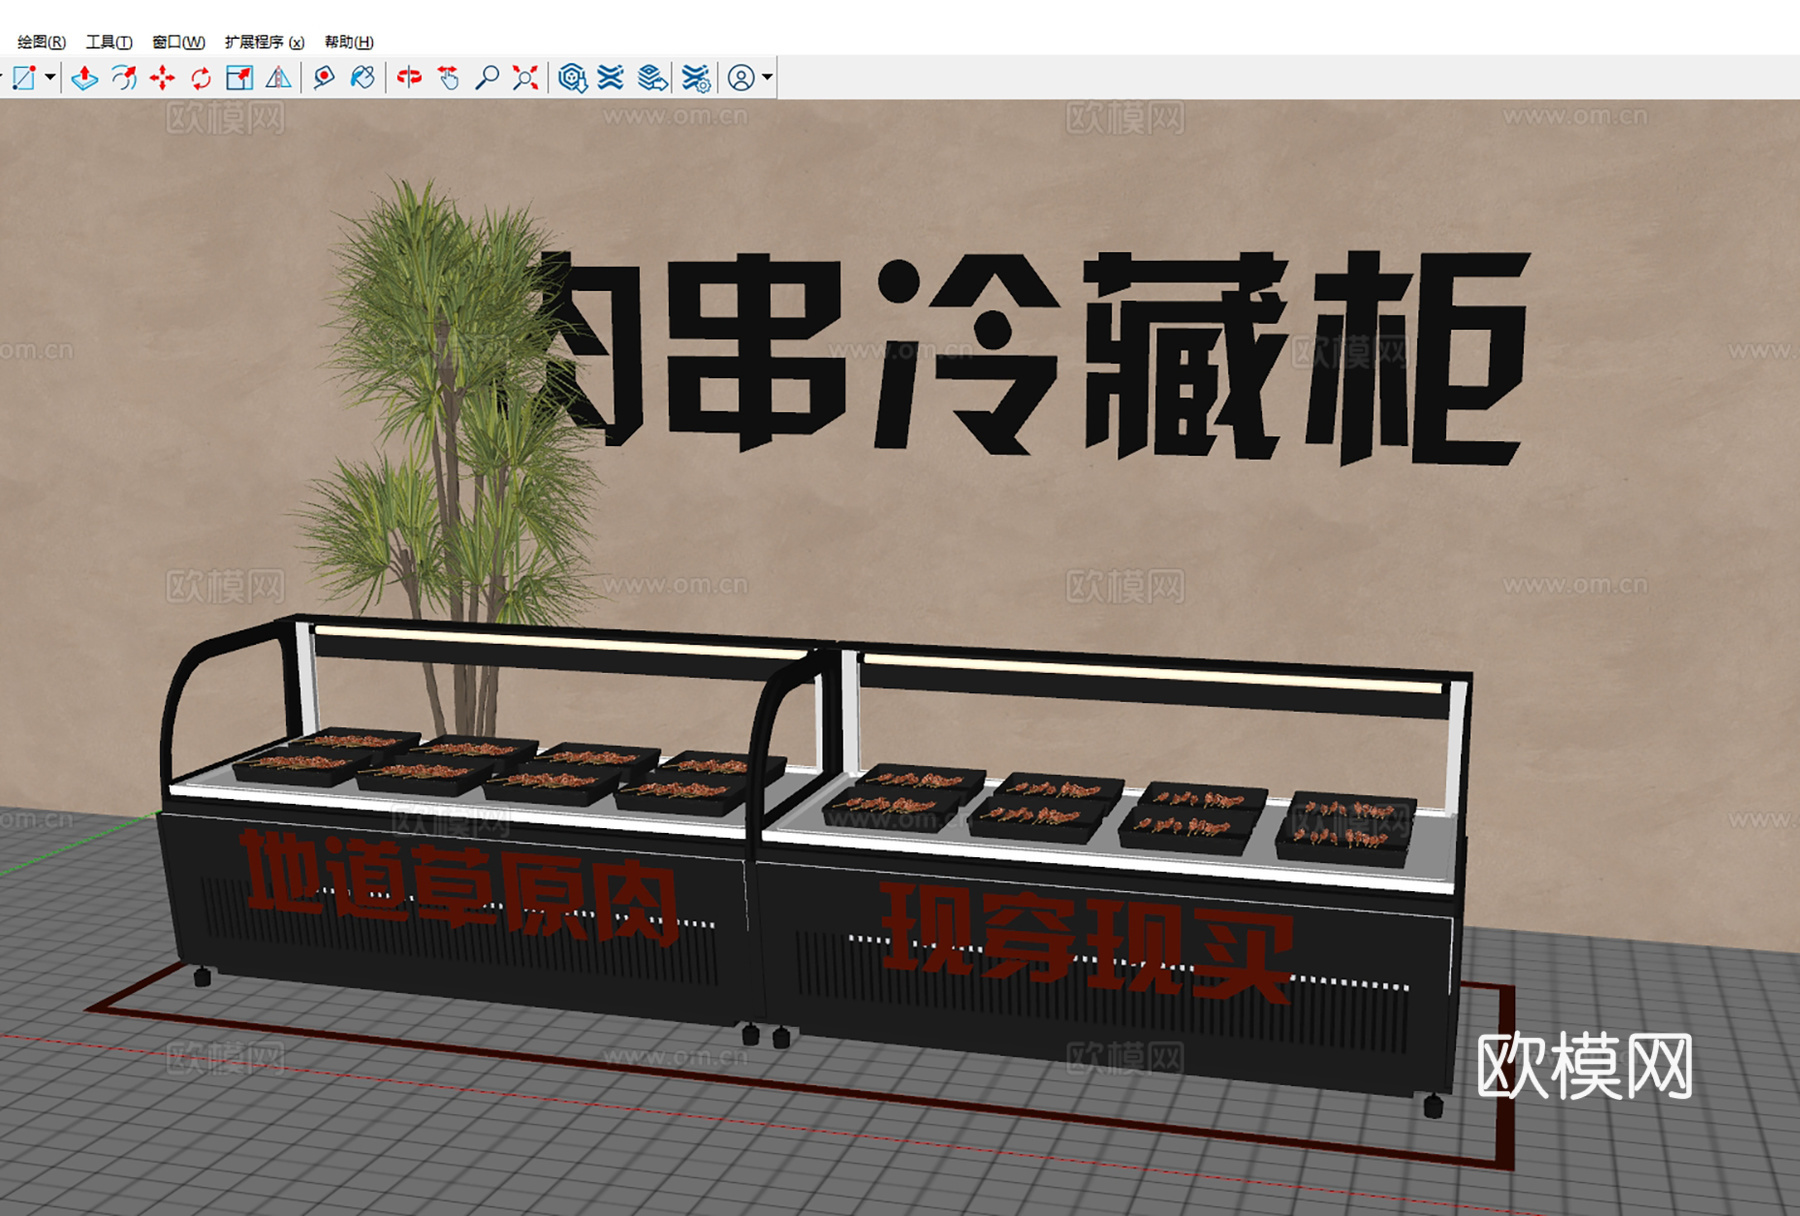Open the 工具(T) menu
This screenshot has width=1800, height=1216.
point(109,42)
